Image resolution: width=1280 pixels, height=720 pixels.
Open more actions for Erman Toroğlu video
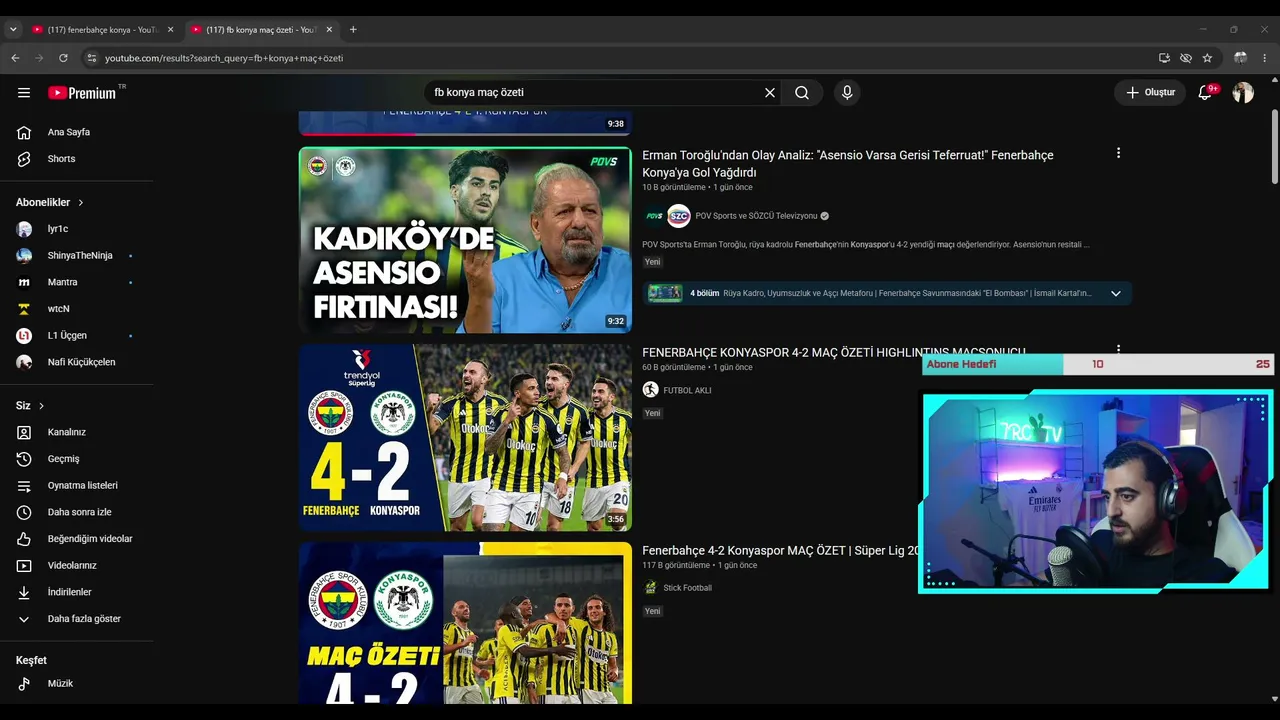tap(1118, 153)
